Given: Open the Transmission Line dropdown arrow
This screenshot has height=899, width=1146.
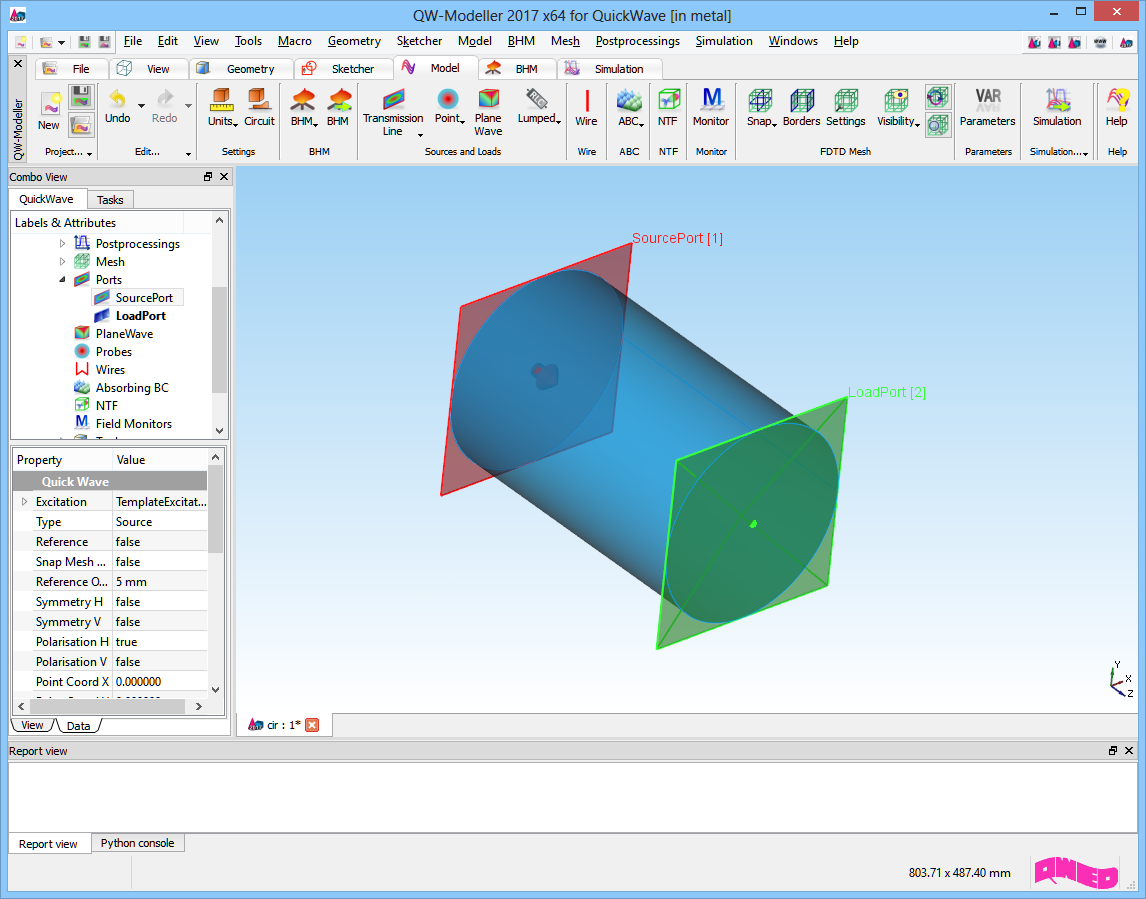Looking at the screenshot, I should [x=420, y=135].
